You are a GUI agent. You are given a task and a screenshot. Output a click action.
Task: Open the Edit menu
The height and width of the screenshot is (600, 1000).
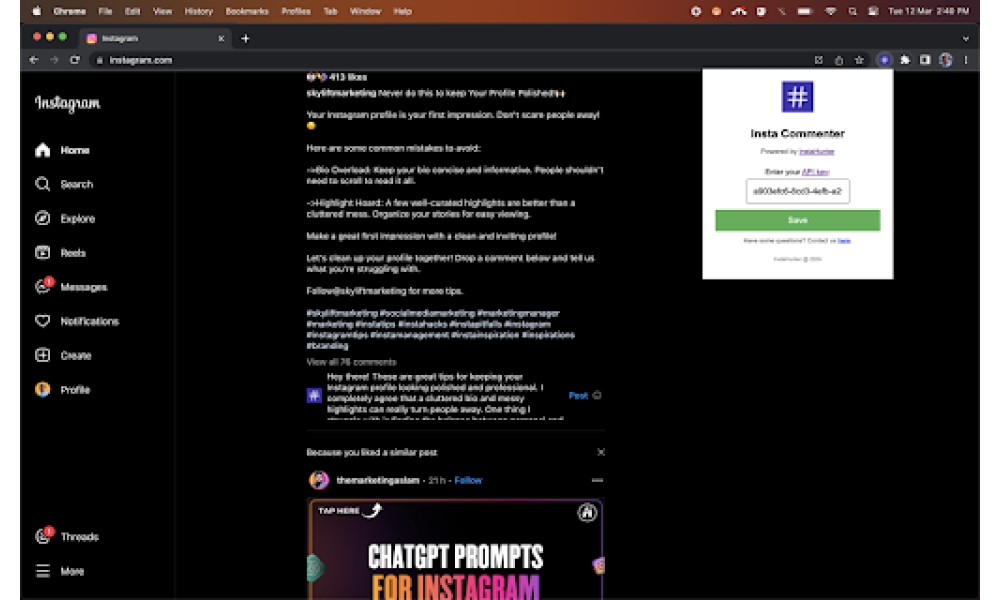(x=132, y=11)
